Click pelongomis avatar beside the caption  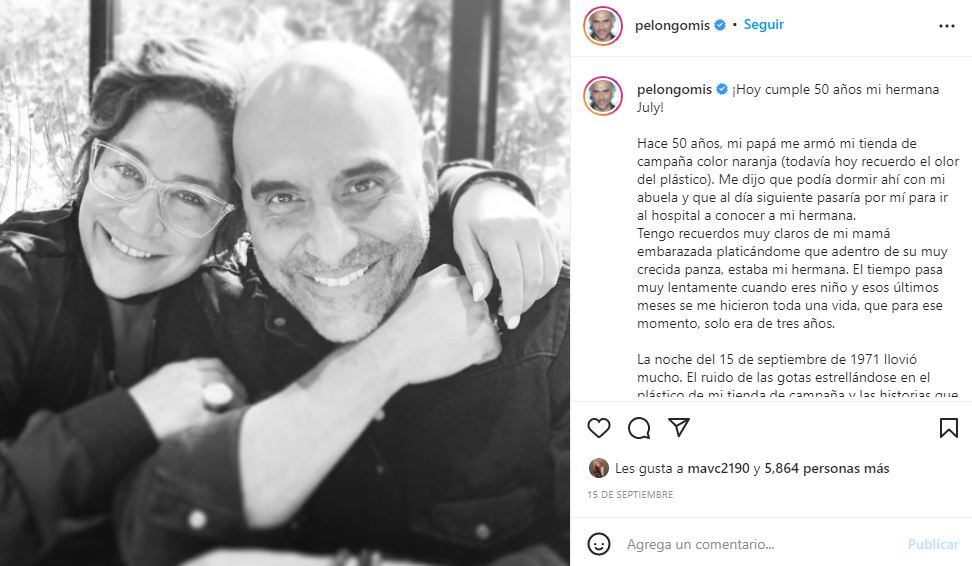[x=603, y=96]
